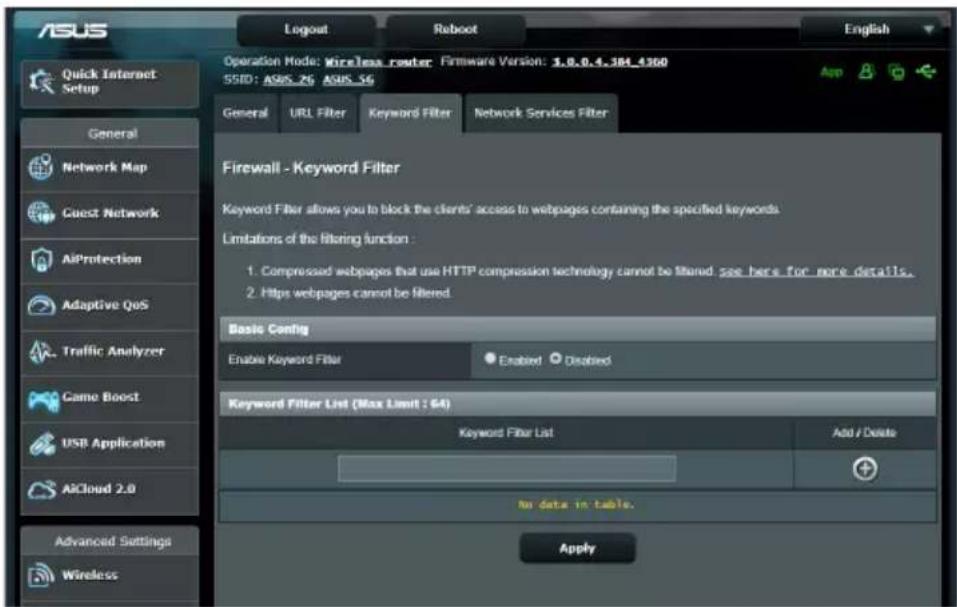Click the plus icon to add keyword
The width and height of the screenshot is (957, 607).
coord(864,469)
